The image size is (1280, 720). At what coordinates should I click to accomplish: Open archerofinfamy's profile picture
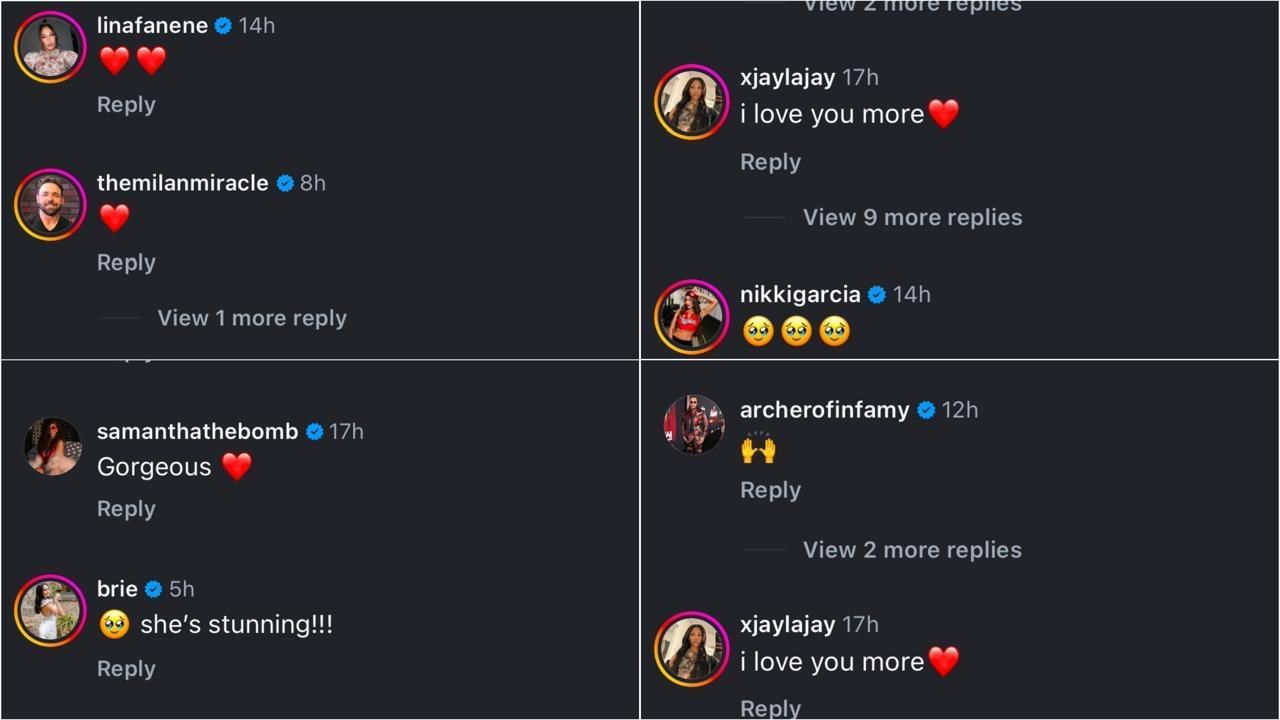[693, 425]
